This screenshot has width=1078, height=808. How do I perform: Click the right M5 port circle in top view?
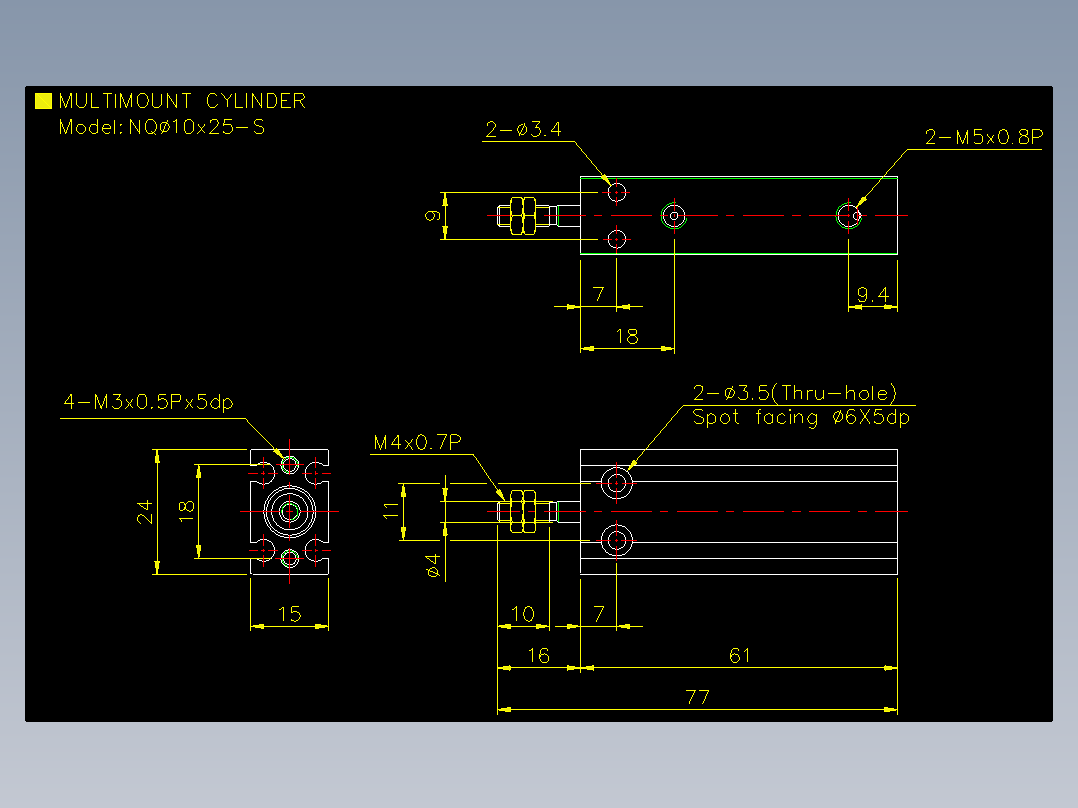click(x=849, y=215)
